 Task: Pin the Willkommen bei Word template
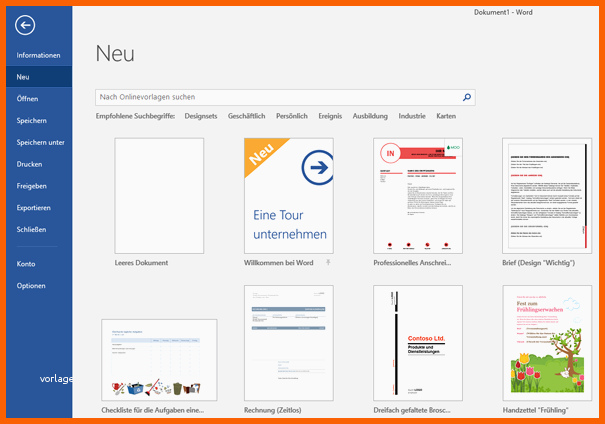tap(328, 263)
